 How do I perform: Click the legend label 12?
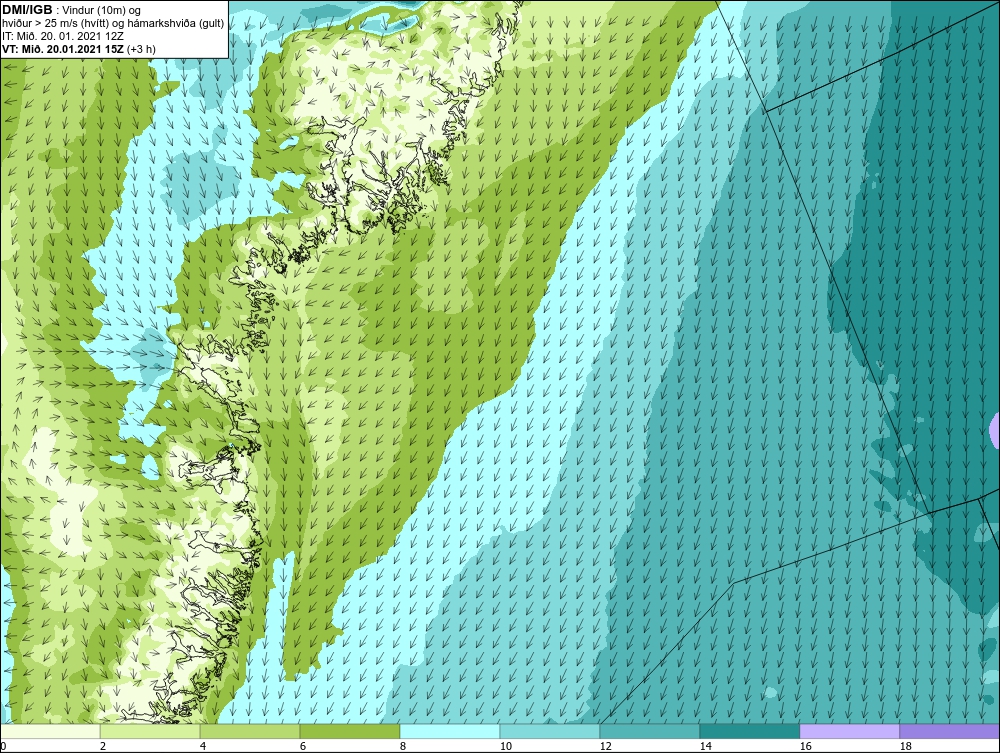click(606, 746)
